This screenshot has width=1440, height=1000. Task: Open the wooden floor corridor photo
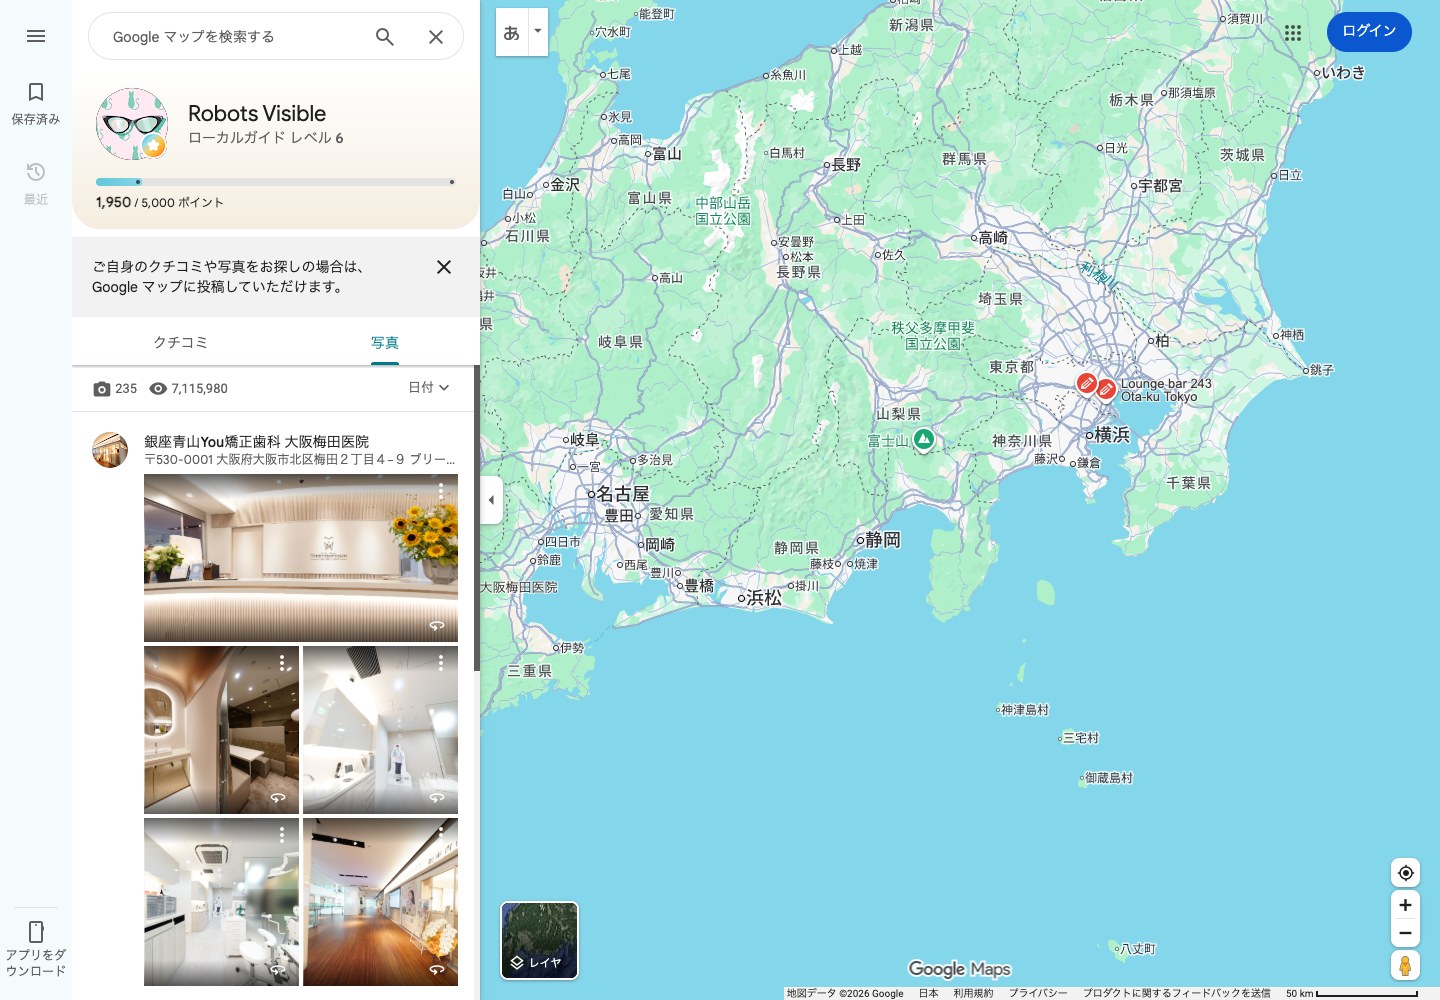tap(380, 902)
